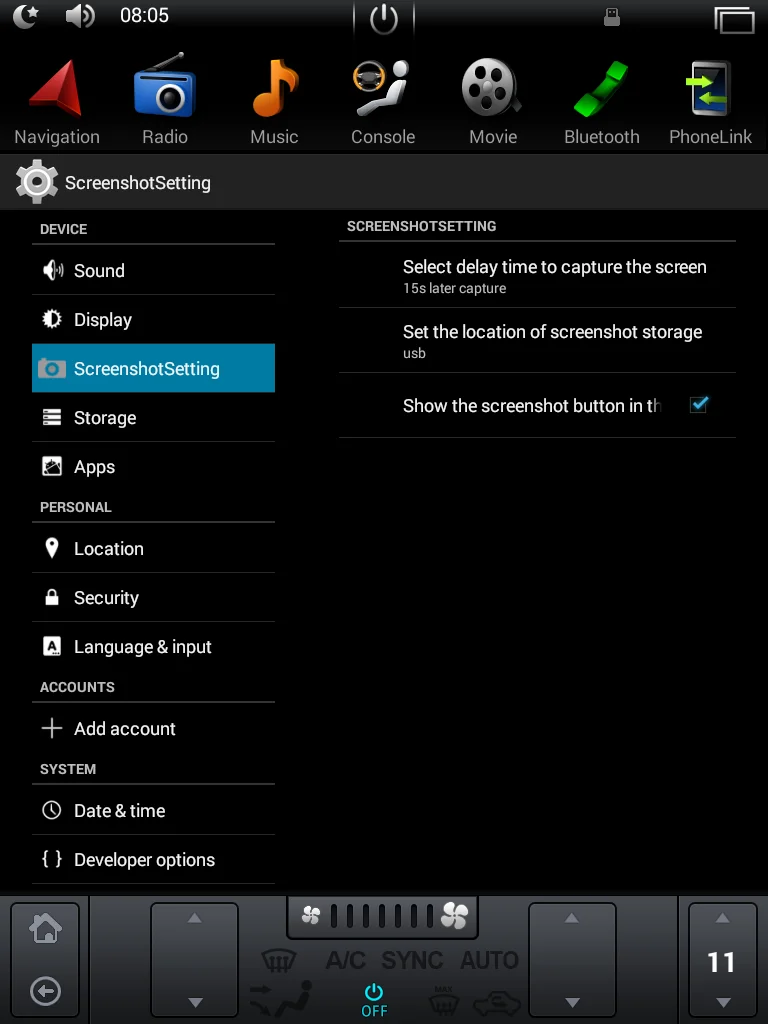Adjust the fan speed bar

(x=382, y=916)
